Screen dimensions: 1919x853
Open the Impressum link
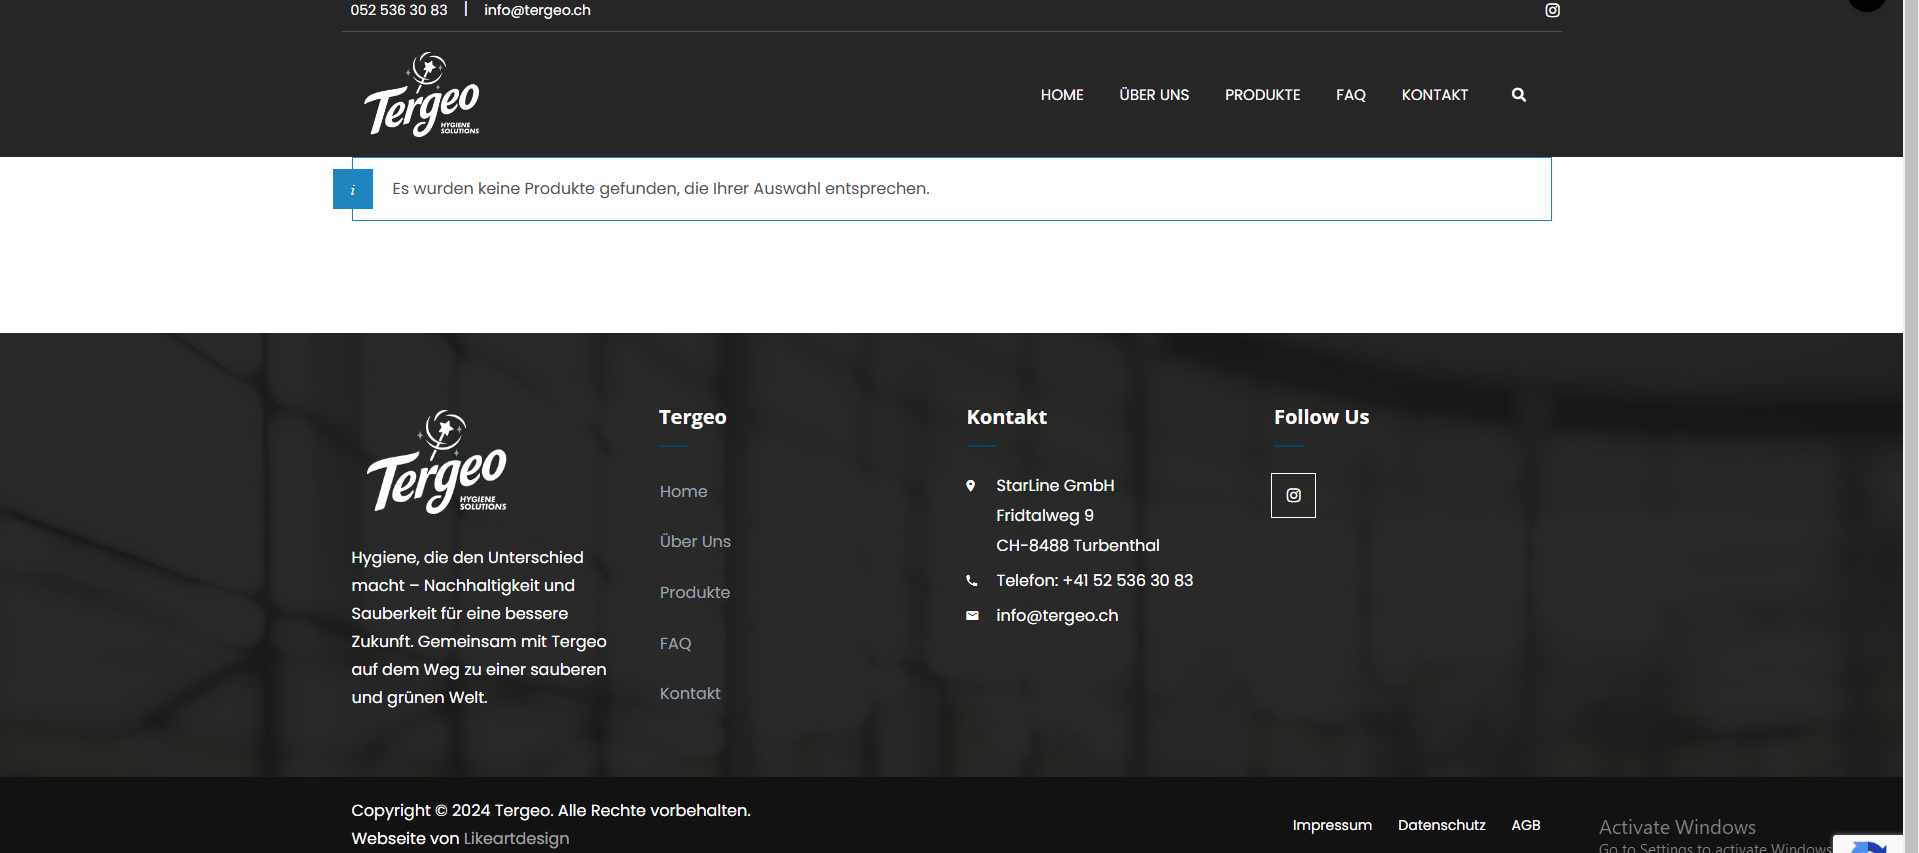pos(1332,826)
